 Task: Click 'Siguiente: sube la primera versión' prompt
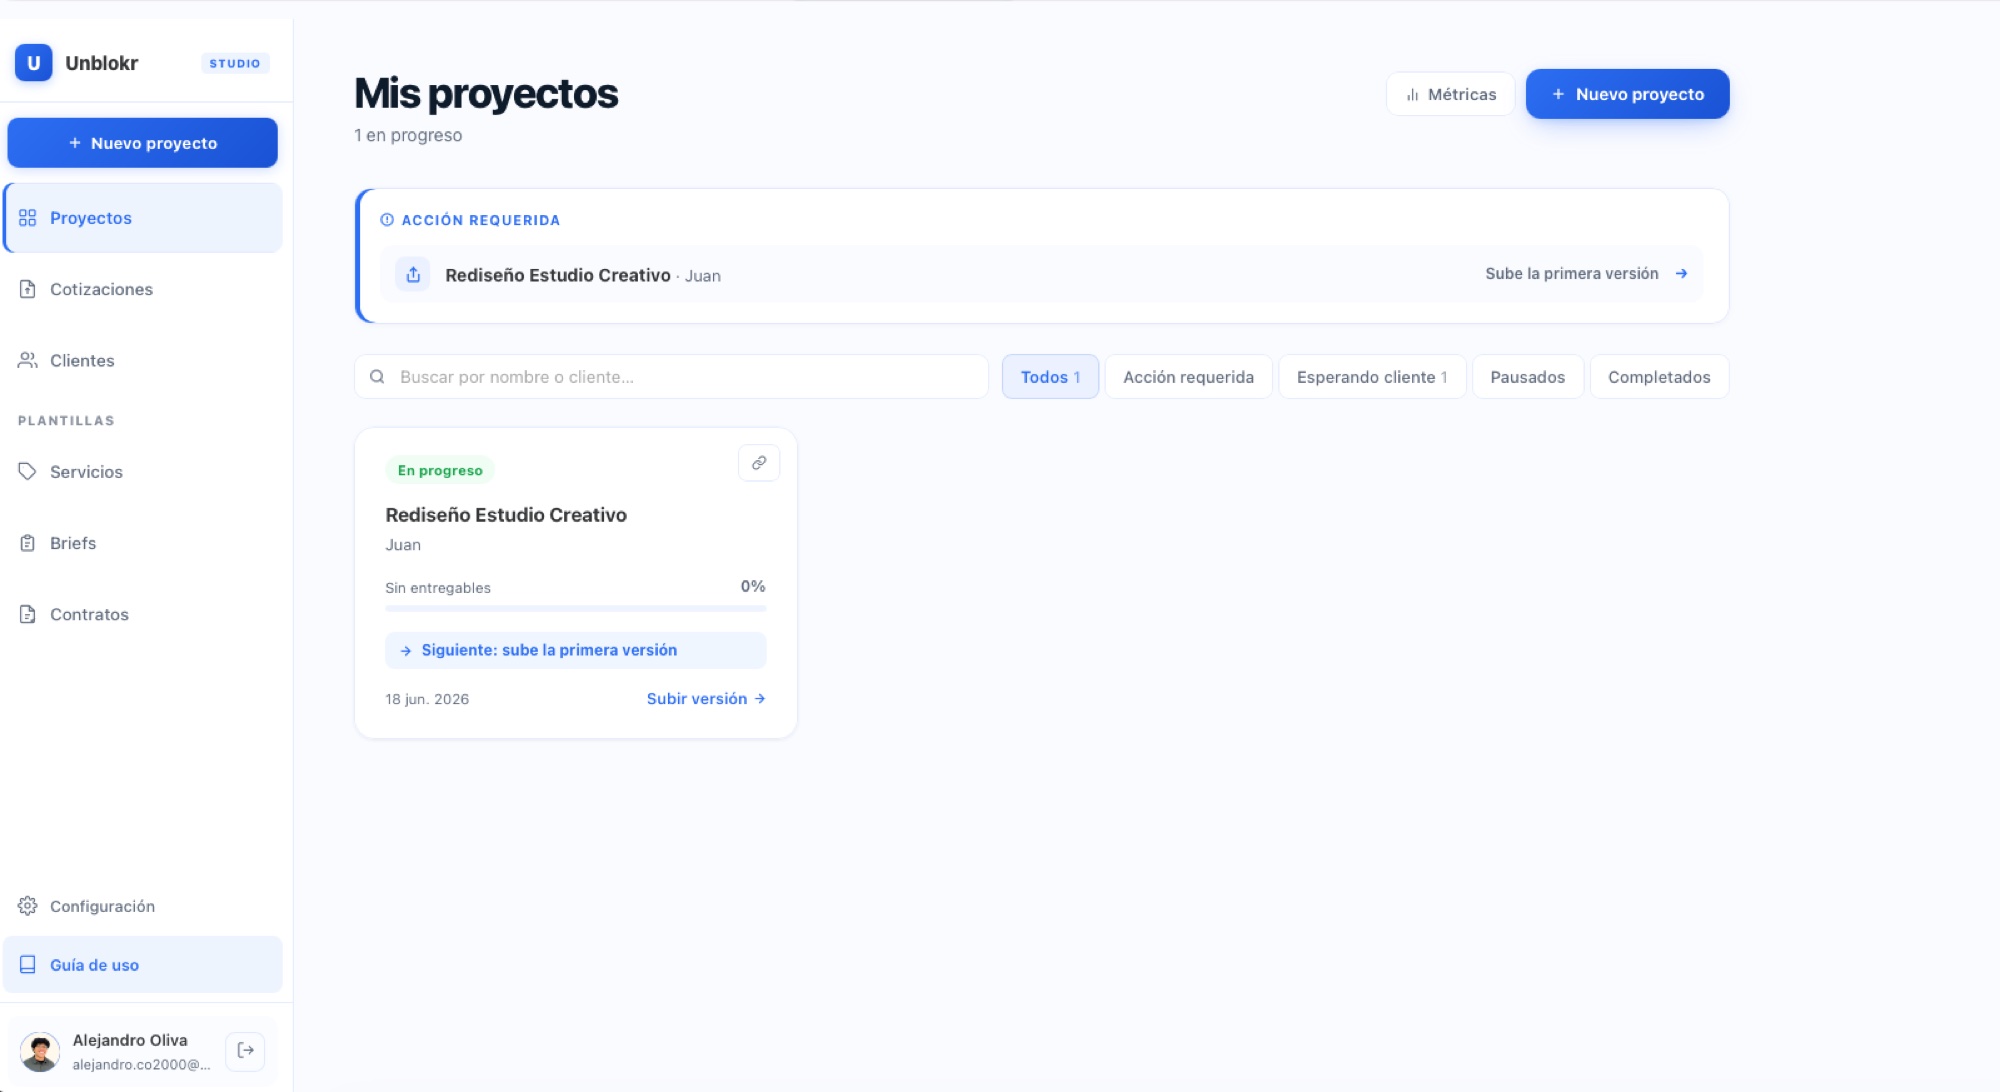point(575,650)
